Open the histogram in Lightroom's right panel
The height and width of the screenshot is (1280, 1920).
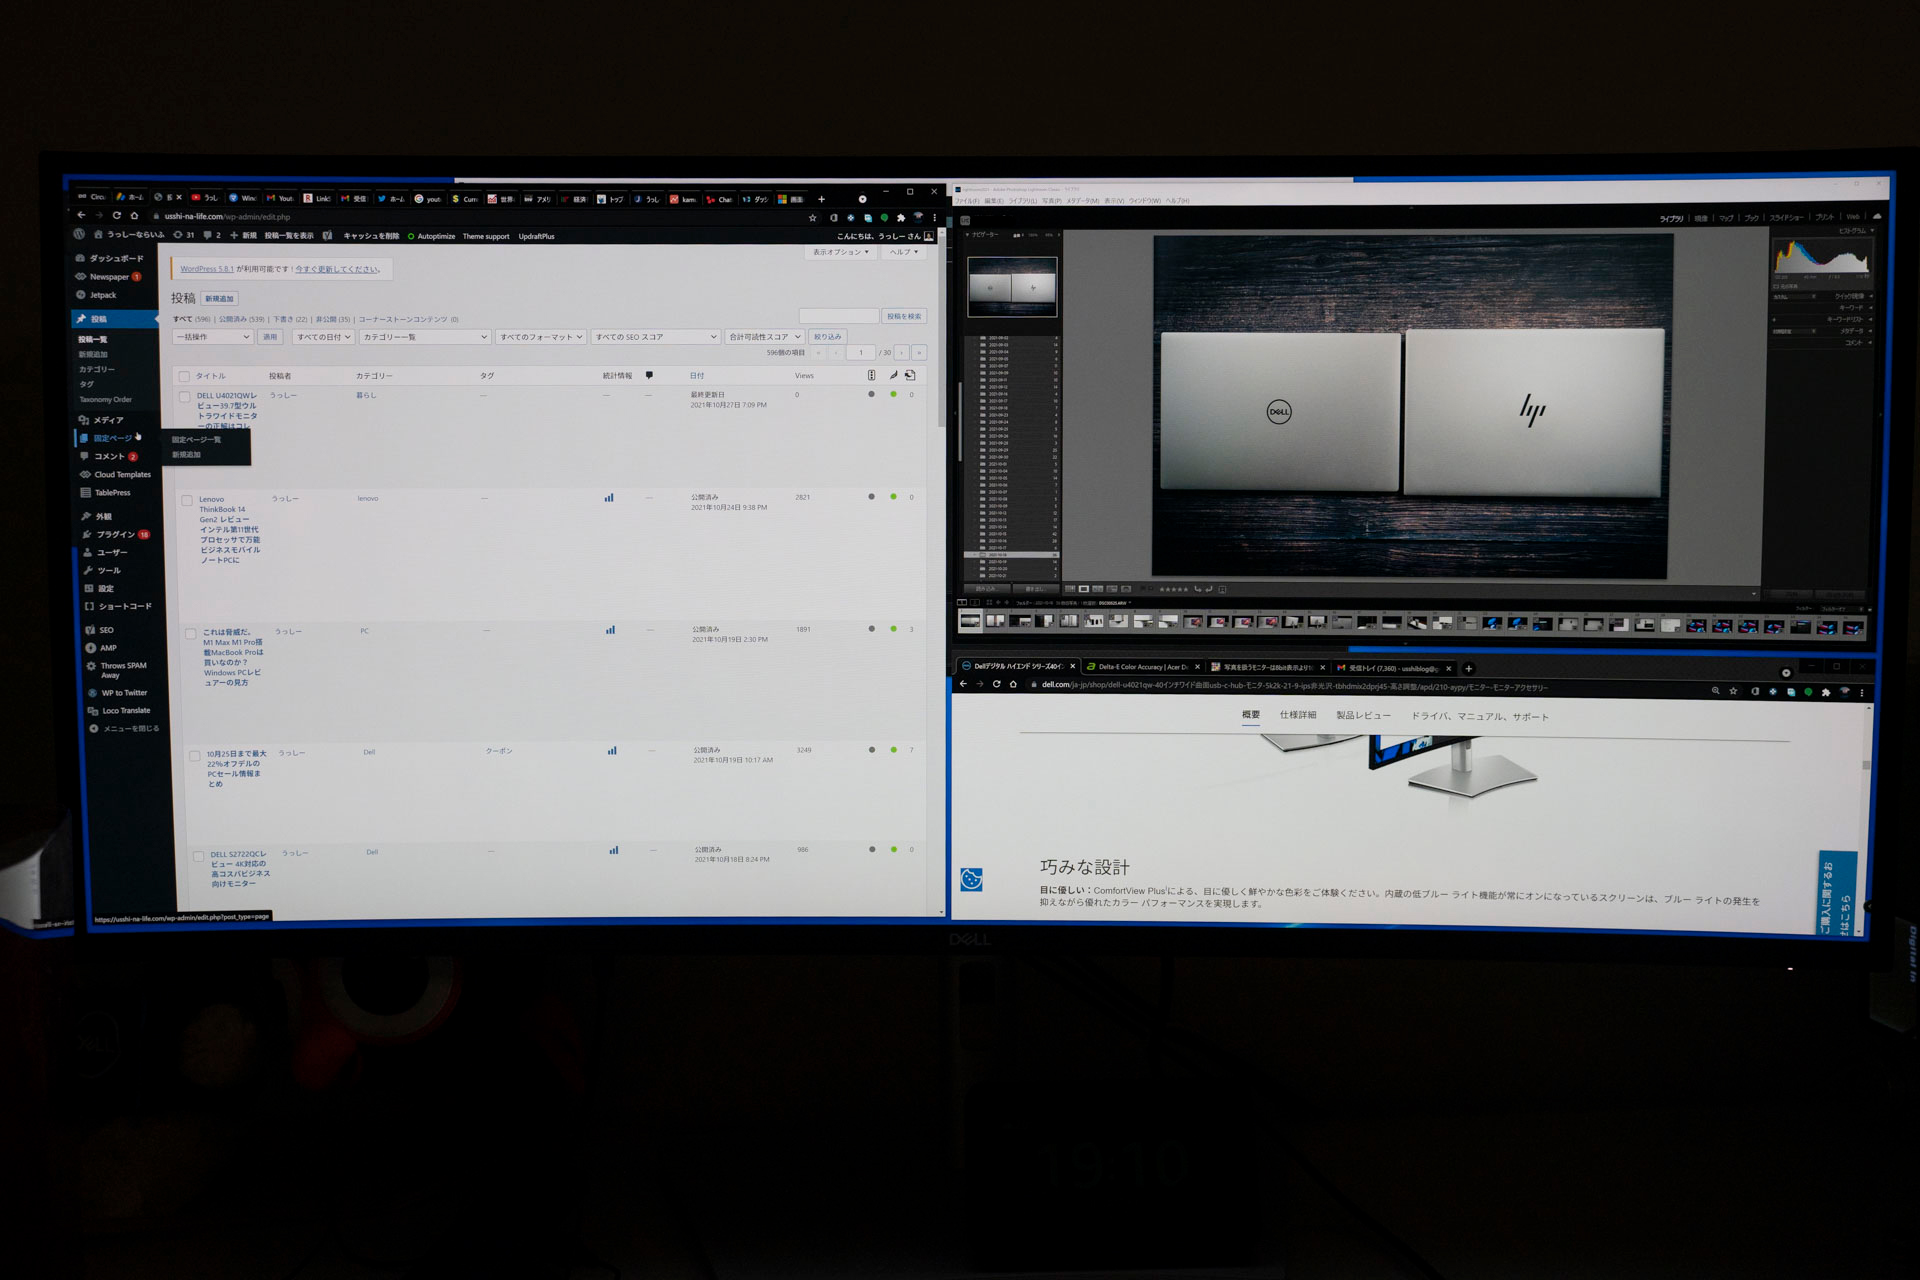1821,257
